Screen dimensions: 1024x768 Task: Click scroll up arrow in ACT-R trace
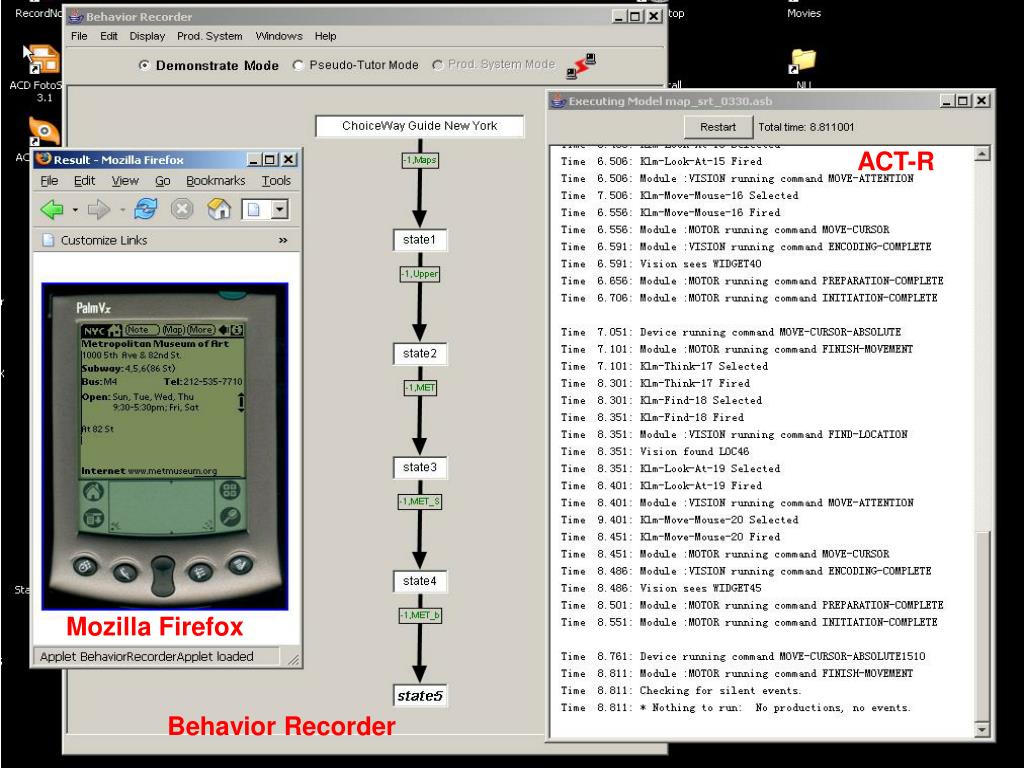[982, 154]
